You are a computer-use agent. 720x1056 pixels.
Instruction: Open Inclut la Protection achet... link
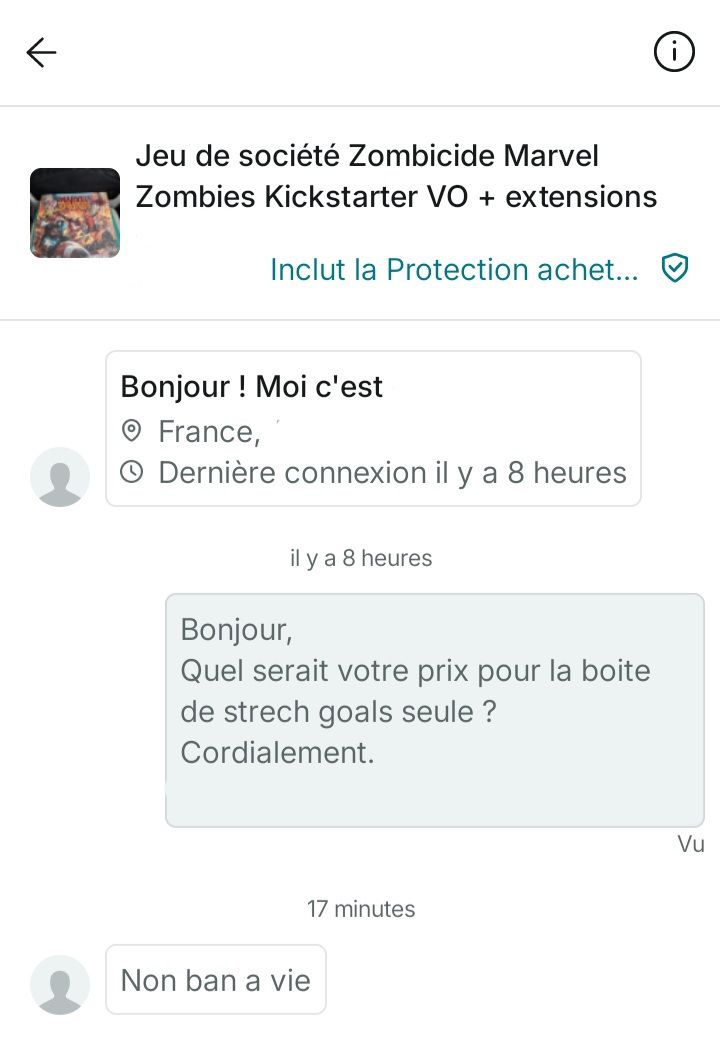pos(454,269)
